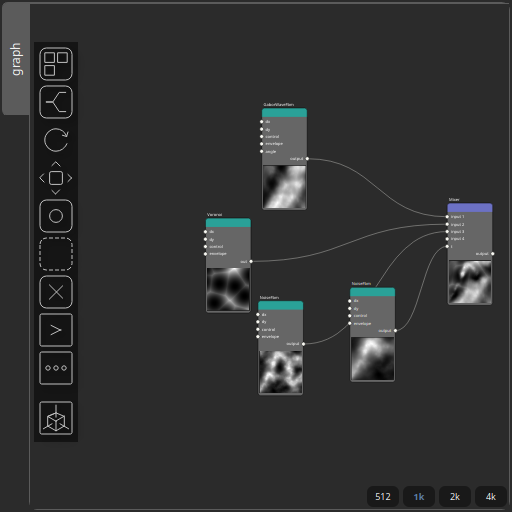Click the Voronoi control input port
Screen dimensions: 512x512
pos(206,247)
